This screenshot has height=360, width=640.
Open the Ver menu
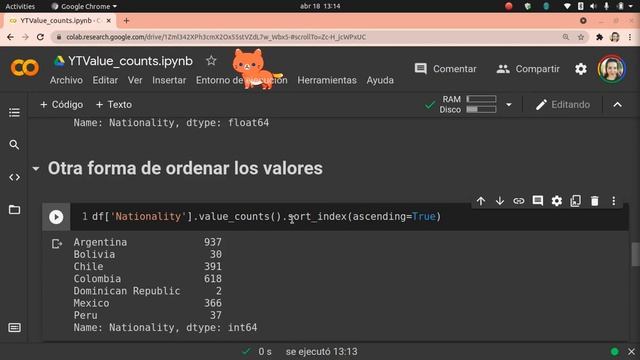pos(135,80)
